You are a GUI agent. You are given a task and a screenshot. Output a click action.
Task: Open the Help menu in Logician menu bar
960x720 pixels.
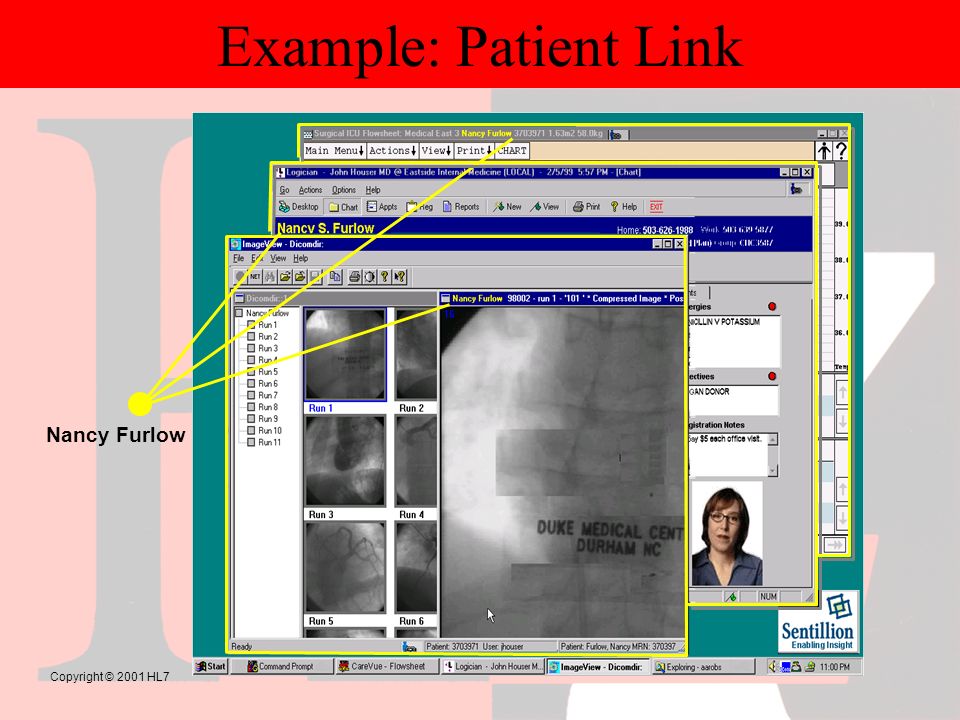(373, 190)
